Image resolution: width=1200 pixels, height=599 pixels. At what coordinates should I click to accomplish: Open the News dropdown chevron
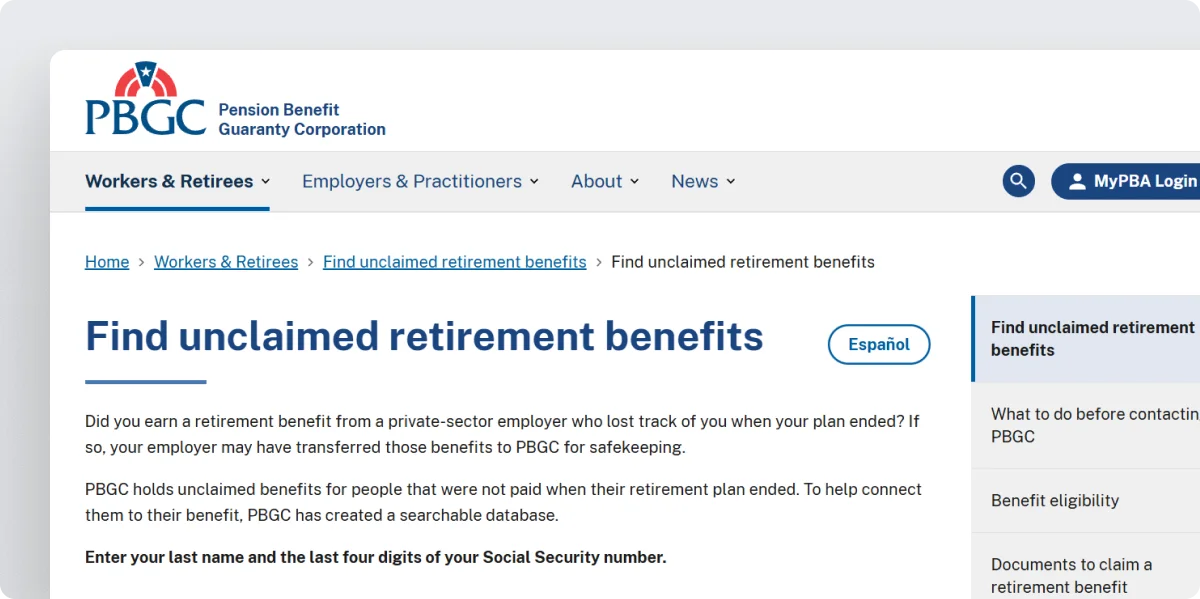(730, 181)
